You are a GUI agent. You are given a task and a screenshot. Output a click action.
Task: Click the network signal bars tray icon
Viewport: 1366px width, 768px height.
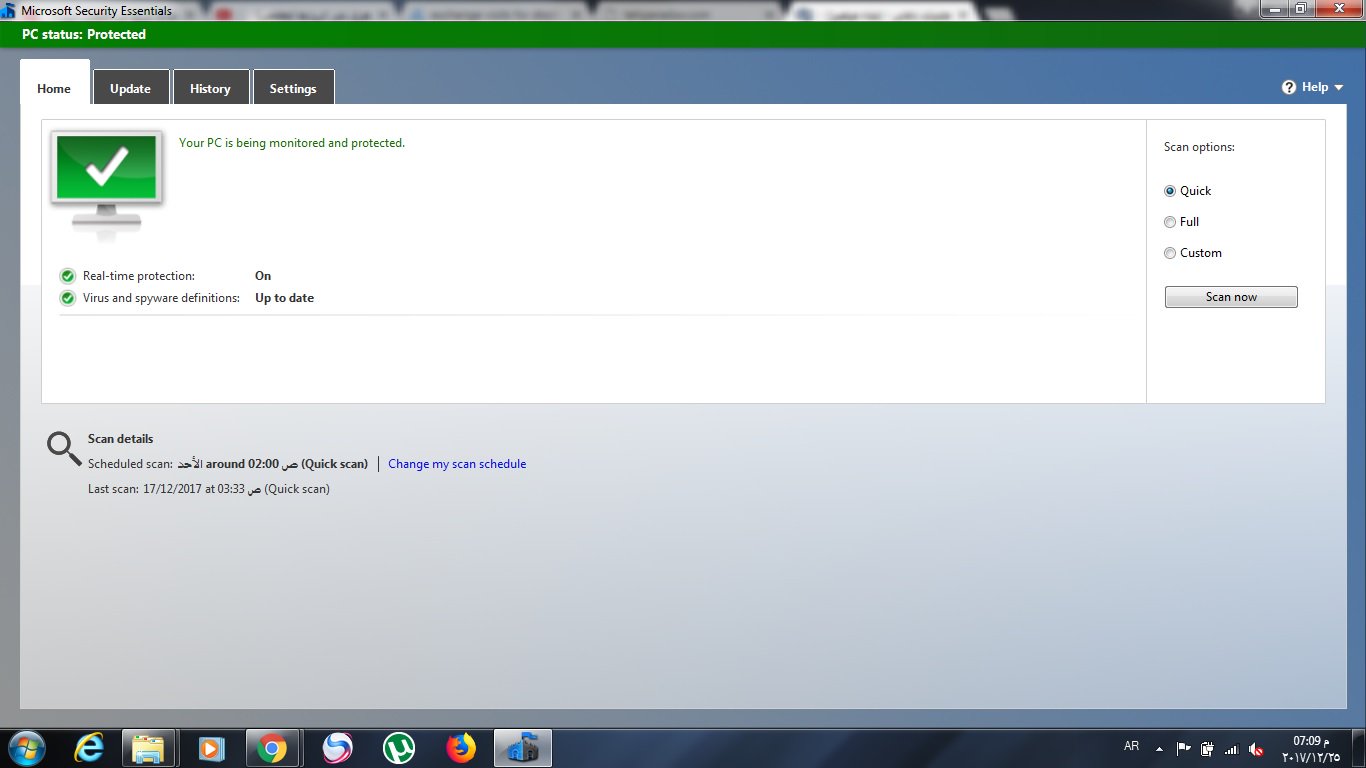click(x=1231, y=749)
